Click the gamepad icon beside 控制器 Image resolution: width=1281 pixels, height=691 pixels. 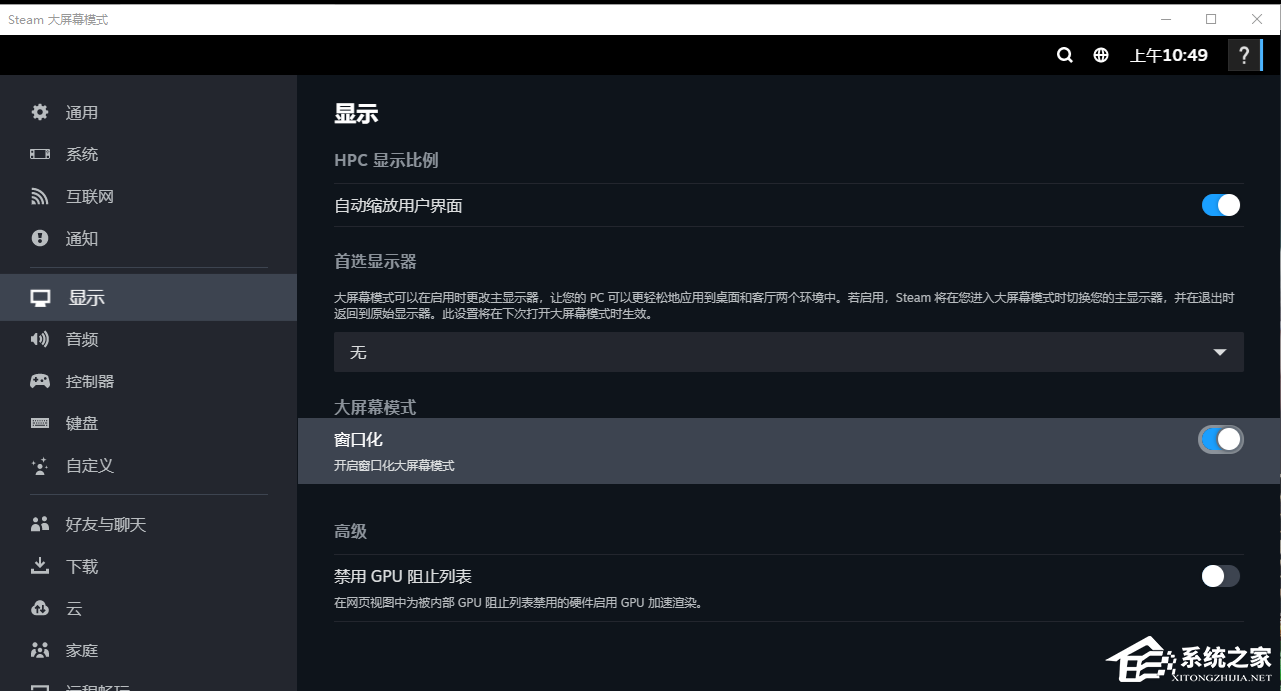40,381
